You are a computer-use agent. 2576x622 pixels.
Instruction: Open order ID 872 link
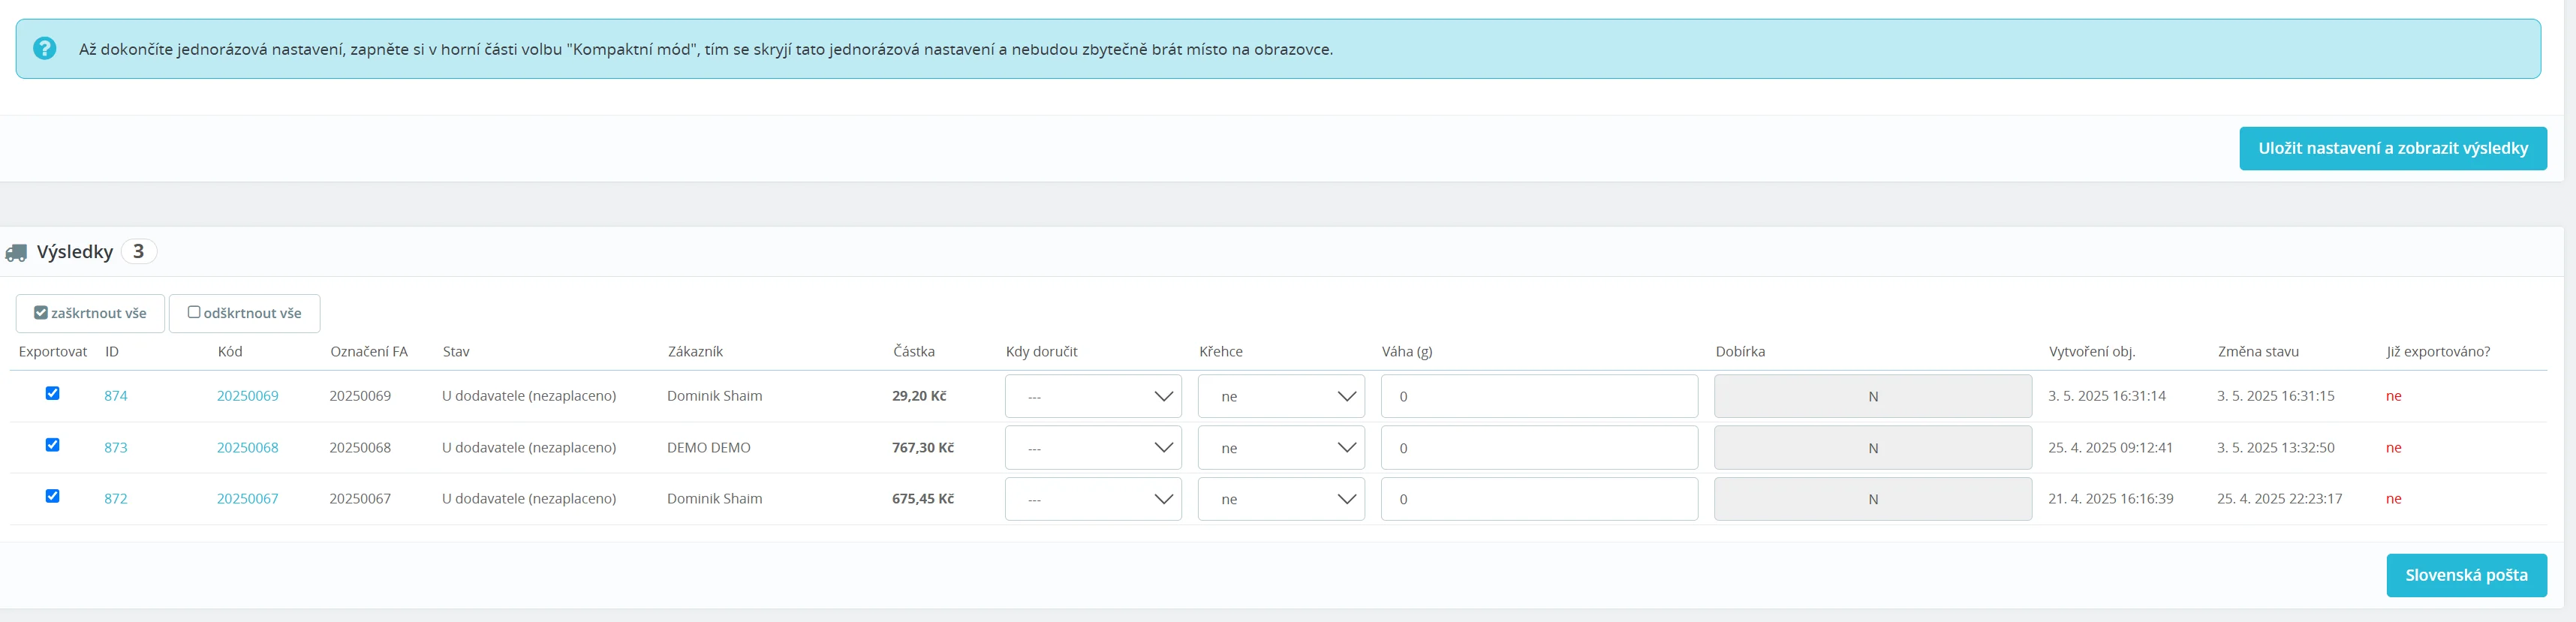coord(116,499)
